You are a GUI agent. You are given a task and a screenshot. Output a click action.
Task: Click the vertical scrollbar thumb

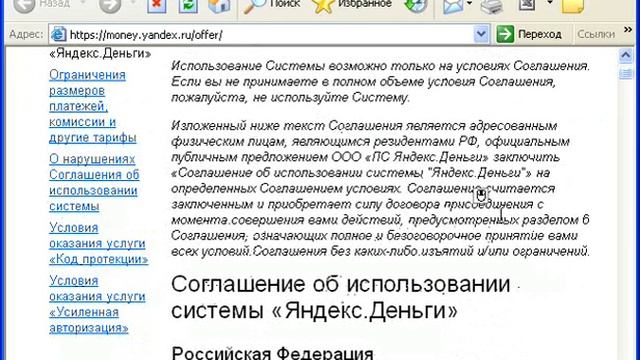(625, 73)
